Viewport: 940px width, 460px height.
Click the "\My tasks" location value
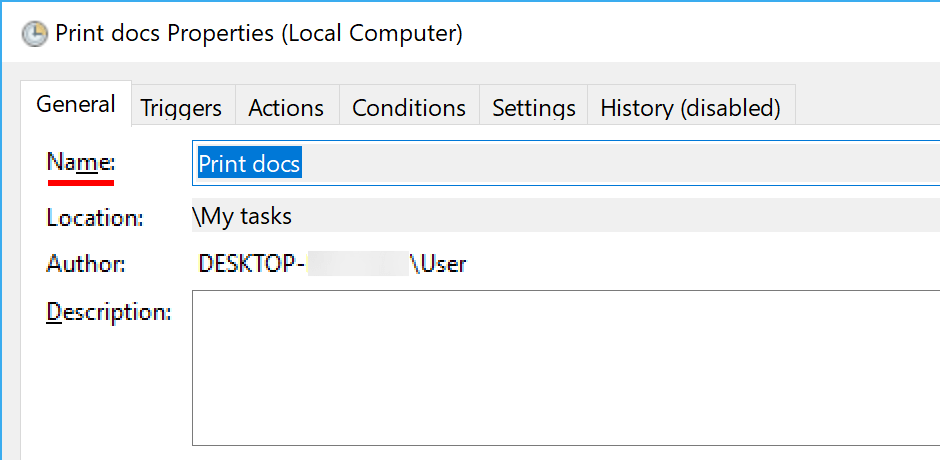pyautogui.click(x=242, y=216)
